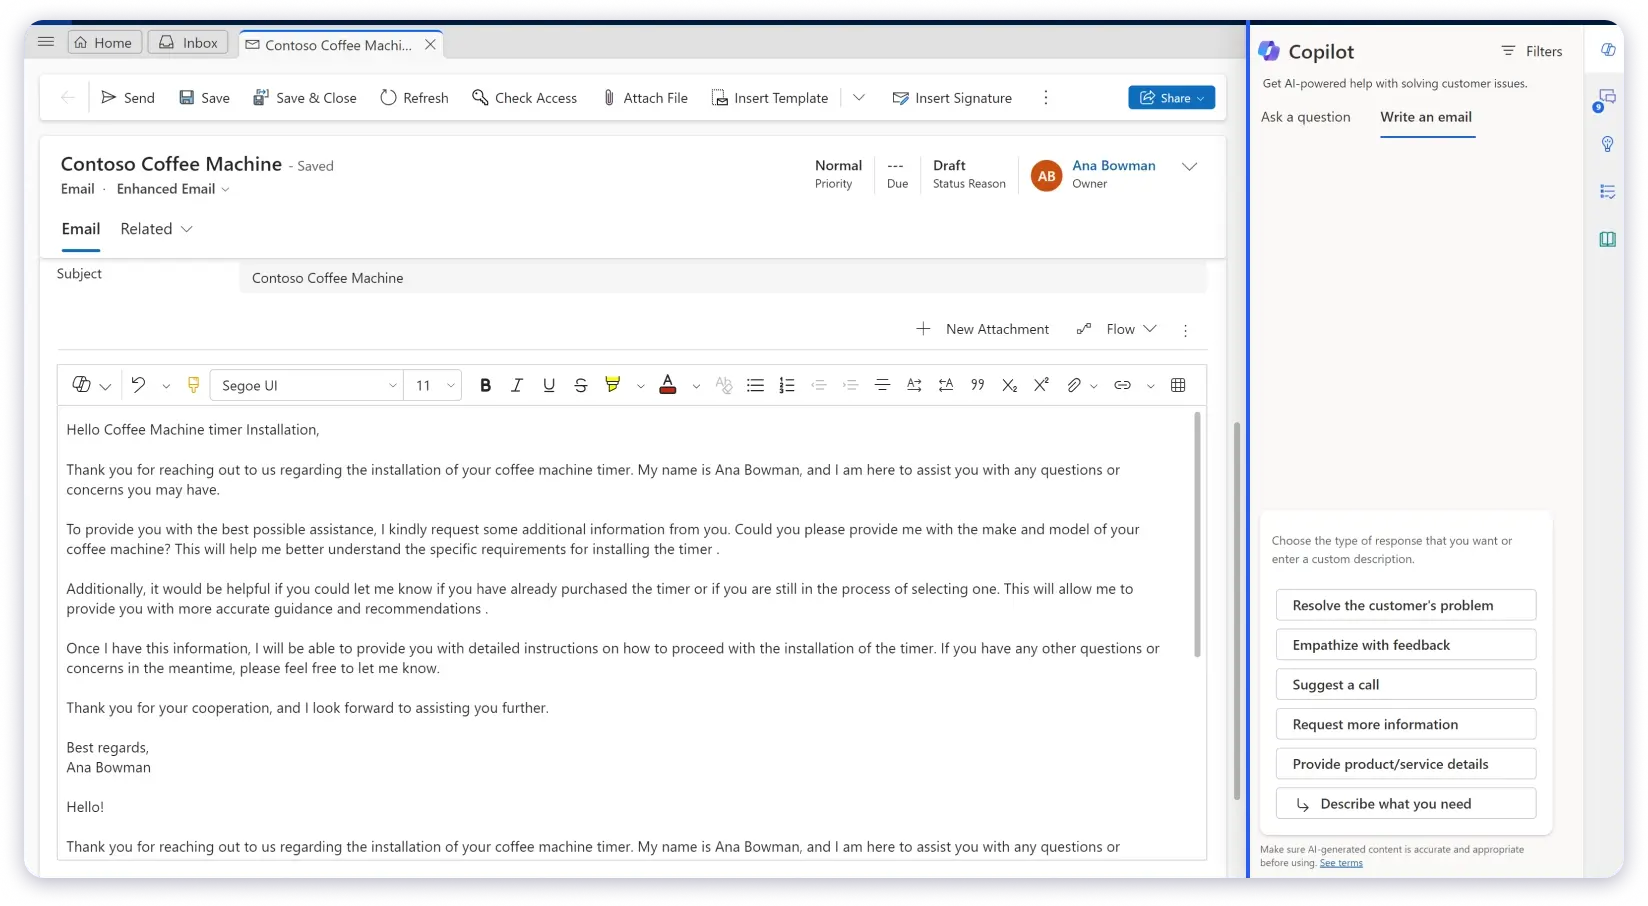Click the Subject input field
The width and height of the screenshot is (1648, 906).
click(723, 278)
